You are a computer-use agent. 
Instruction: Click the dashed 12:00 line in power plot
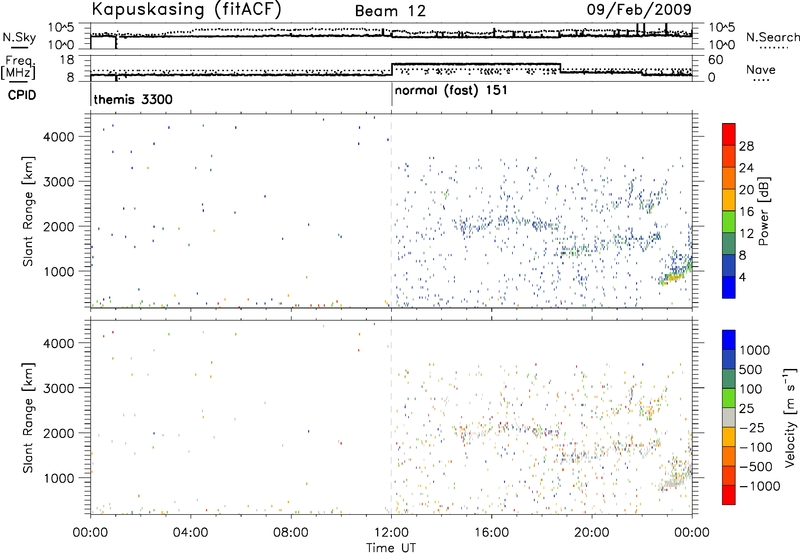(391, 211)
